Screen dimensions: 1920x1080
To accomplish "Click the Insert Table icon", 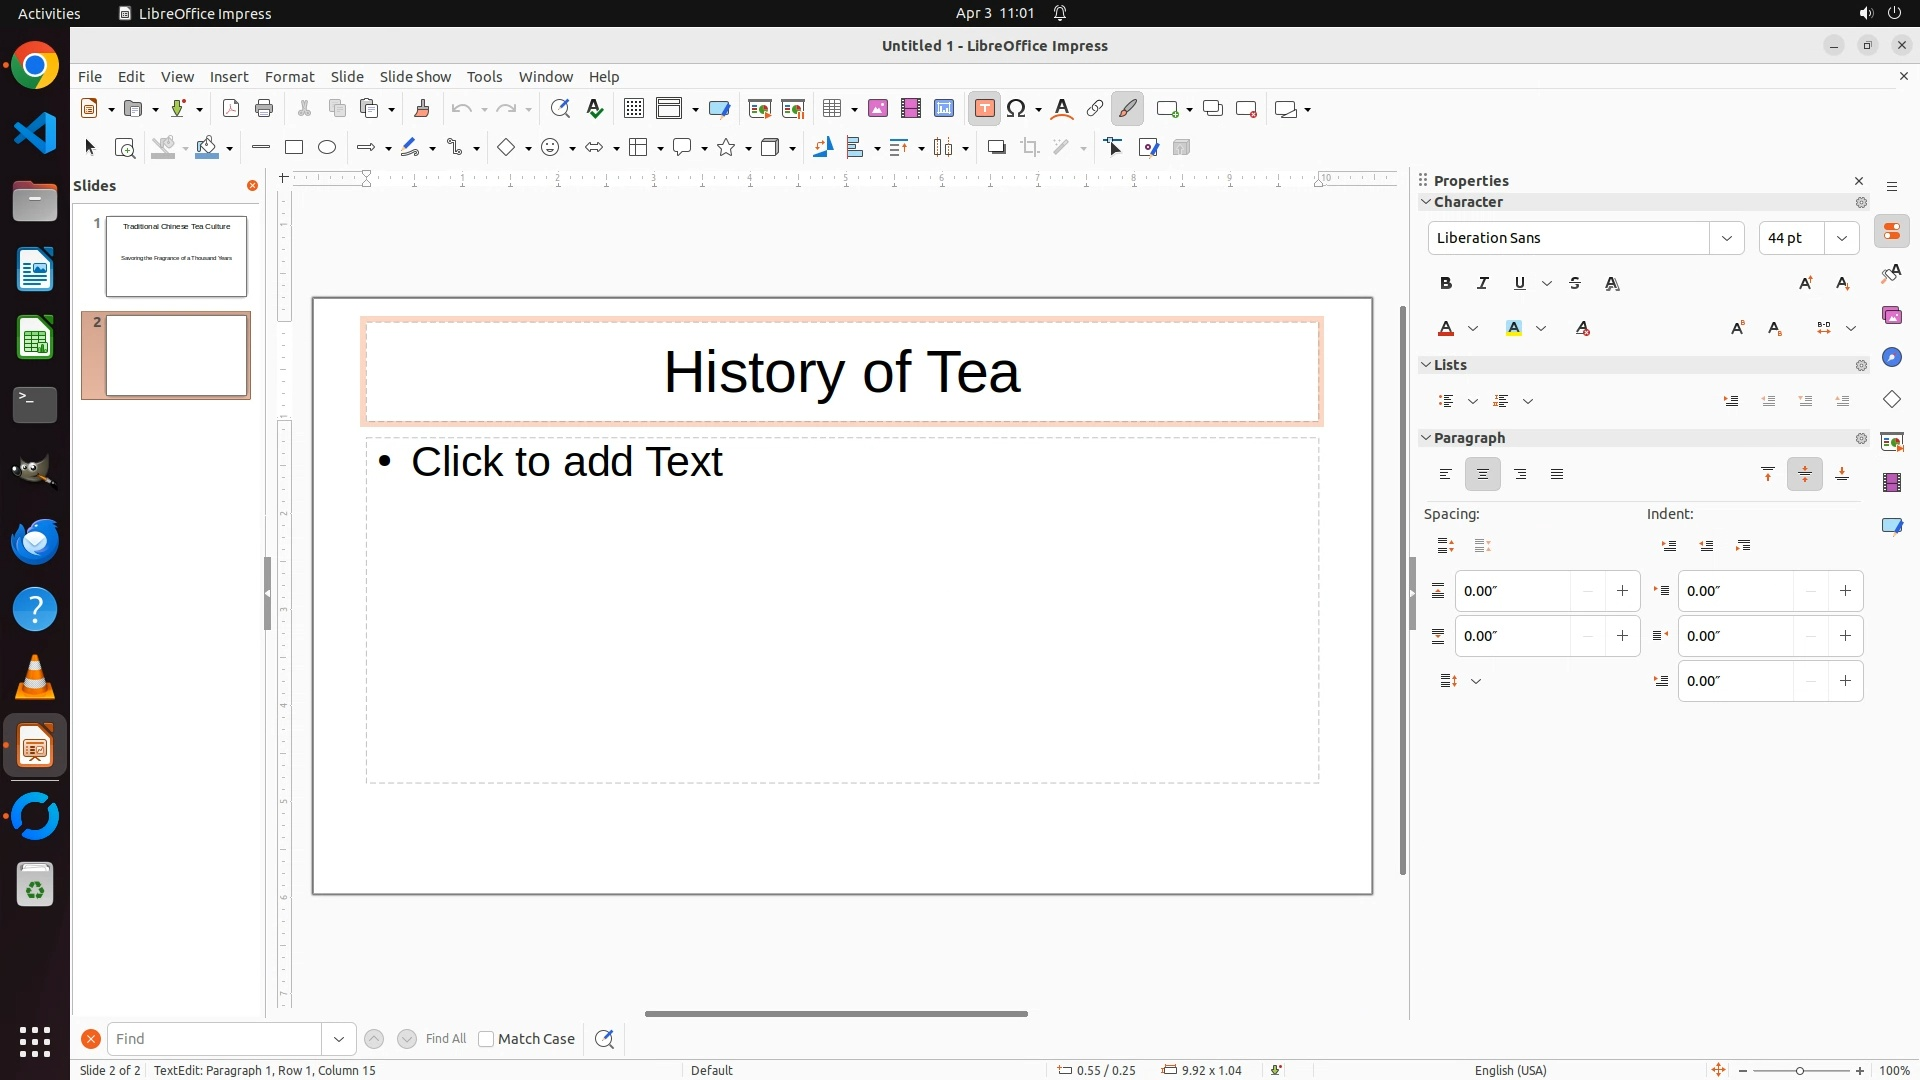I will tap(832, 109).
